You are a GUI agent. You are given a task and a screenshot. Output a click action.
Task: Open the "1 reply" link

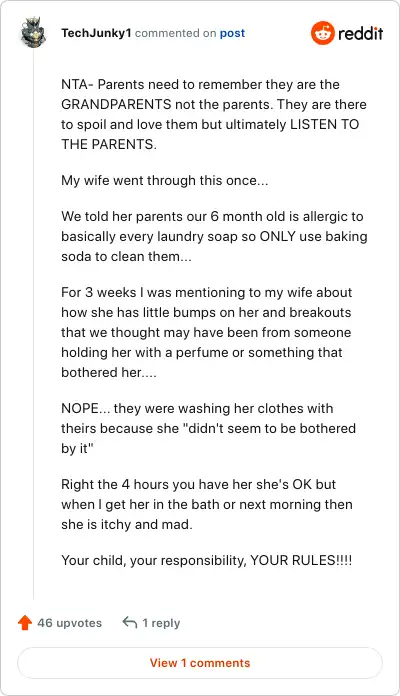161,623
